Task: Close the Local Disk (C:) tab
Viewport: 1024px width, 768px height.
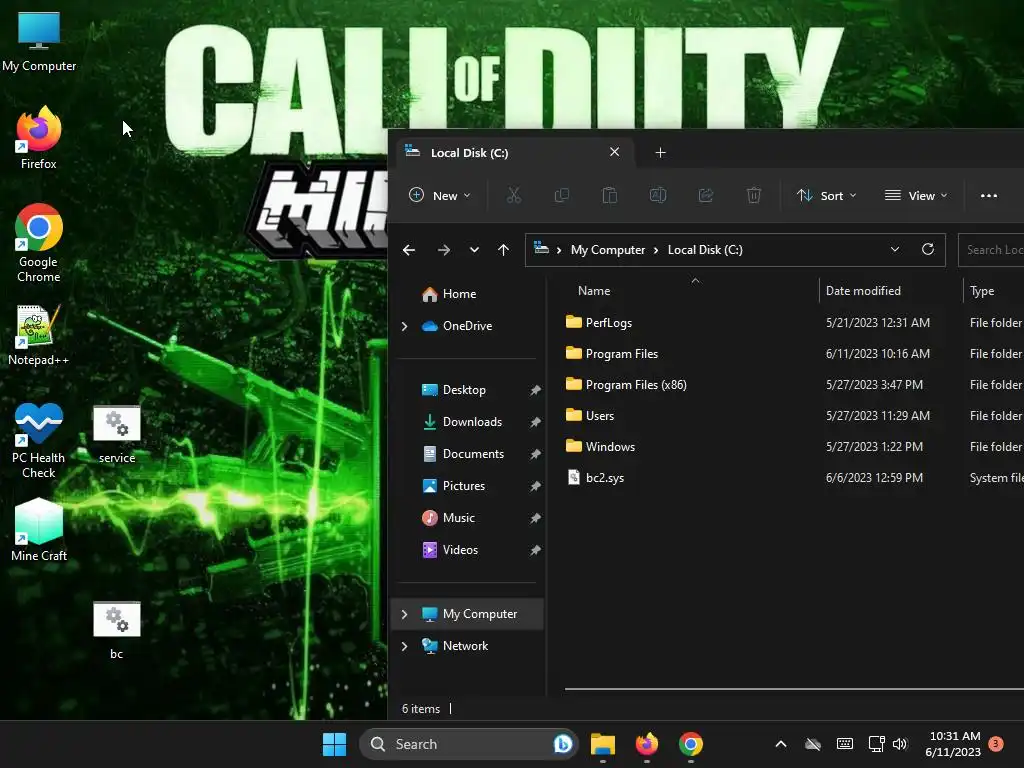Action: tap(615, 152)
